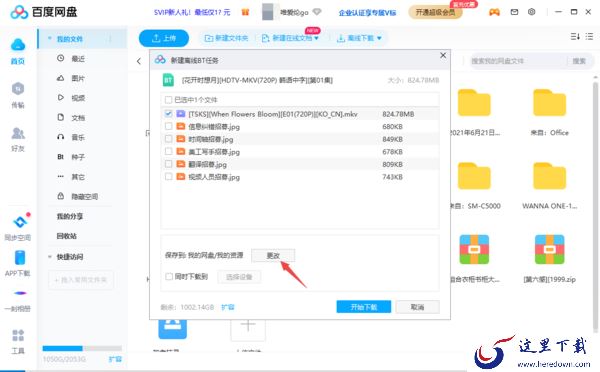The image size is (600, 372).
Task: Open the 来自：SM-C5000 folder
Action: coord(474,176)
